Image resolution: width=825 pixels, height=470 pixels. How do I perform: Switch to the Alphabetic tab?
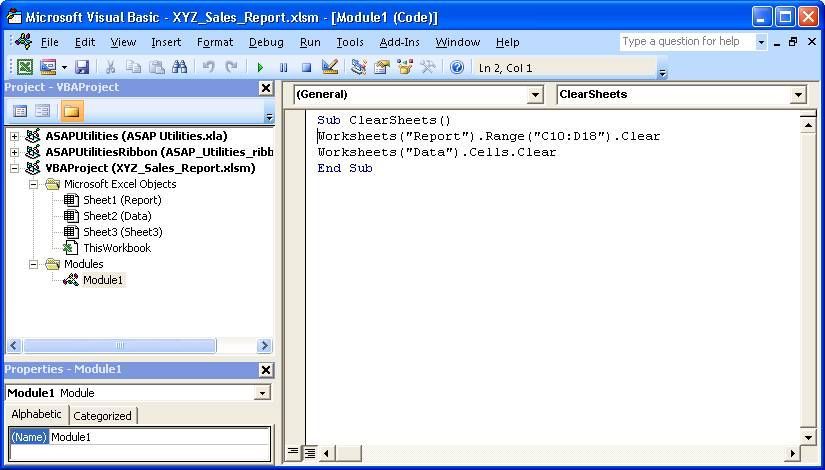[x=36, y=414]
